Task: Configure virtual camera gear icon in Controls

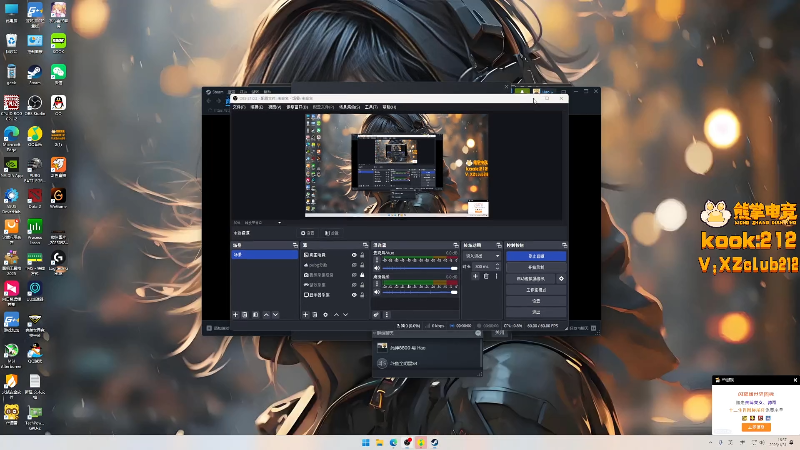Action: point(561,279)
